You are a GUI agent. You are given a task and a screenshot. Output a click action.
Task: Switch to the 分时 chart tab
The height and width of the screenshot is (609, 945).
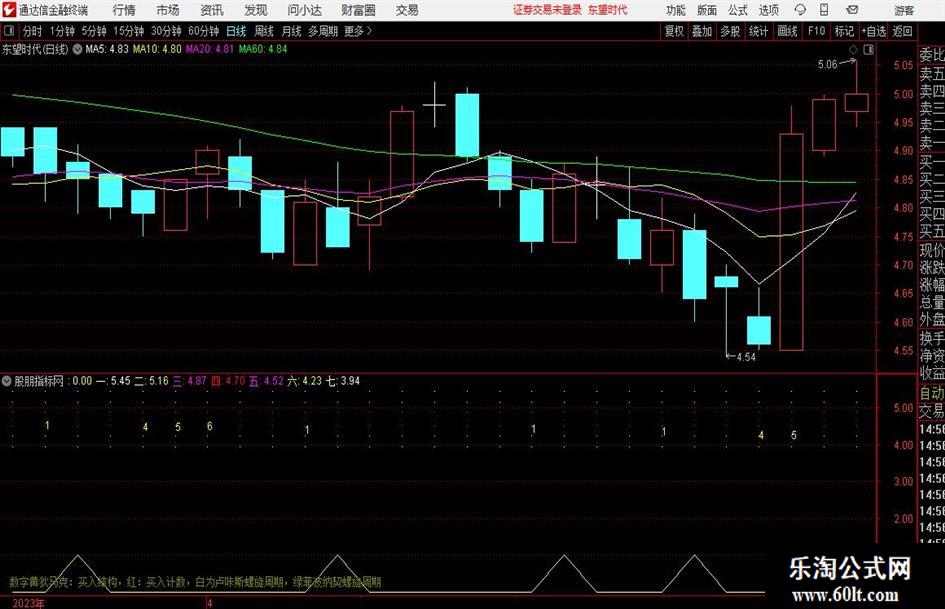click(x=33, y=31)
